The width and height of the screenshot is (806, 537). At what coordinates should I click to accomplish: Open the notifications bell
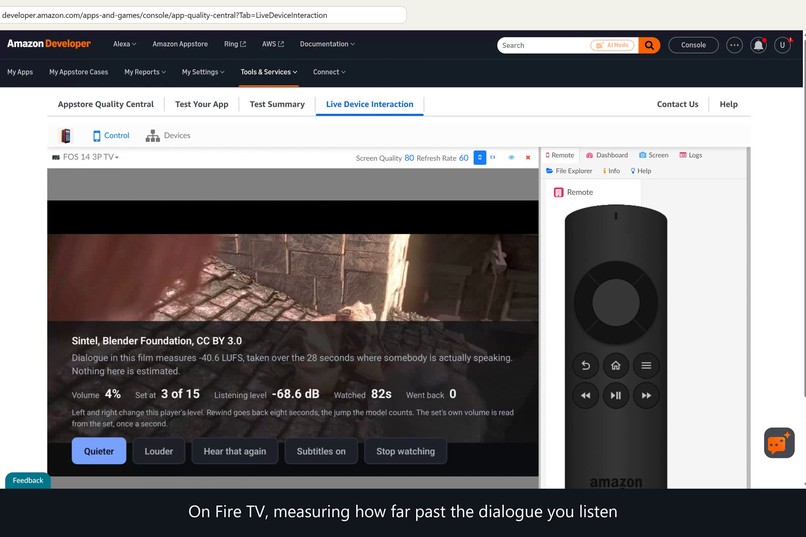point(758,45)
